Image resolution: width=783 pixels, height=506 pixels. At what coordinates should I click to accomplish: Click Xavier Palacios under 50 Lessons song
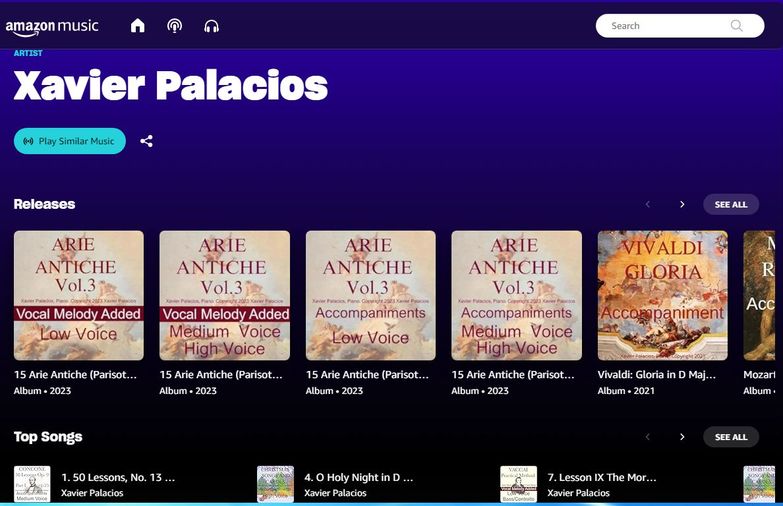click(x=92, y=493)
